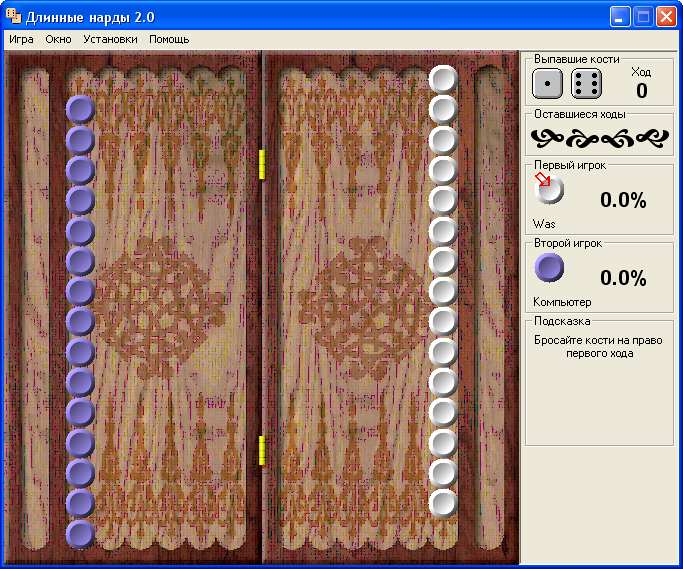Select the topmost white checker on the board
This screenshot has width=683, height=569.
coord(443,79)
